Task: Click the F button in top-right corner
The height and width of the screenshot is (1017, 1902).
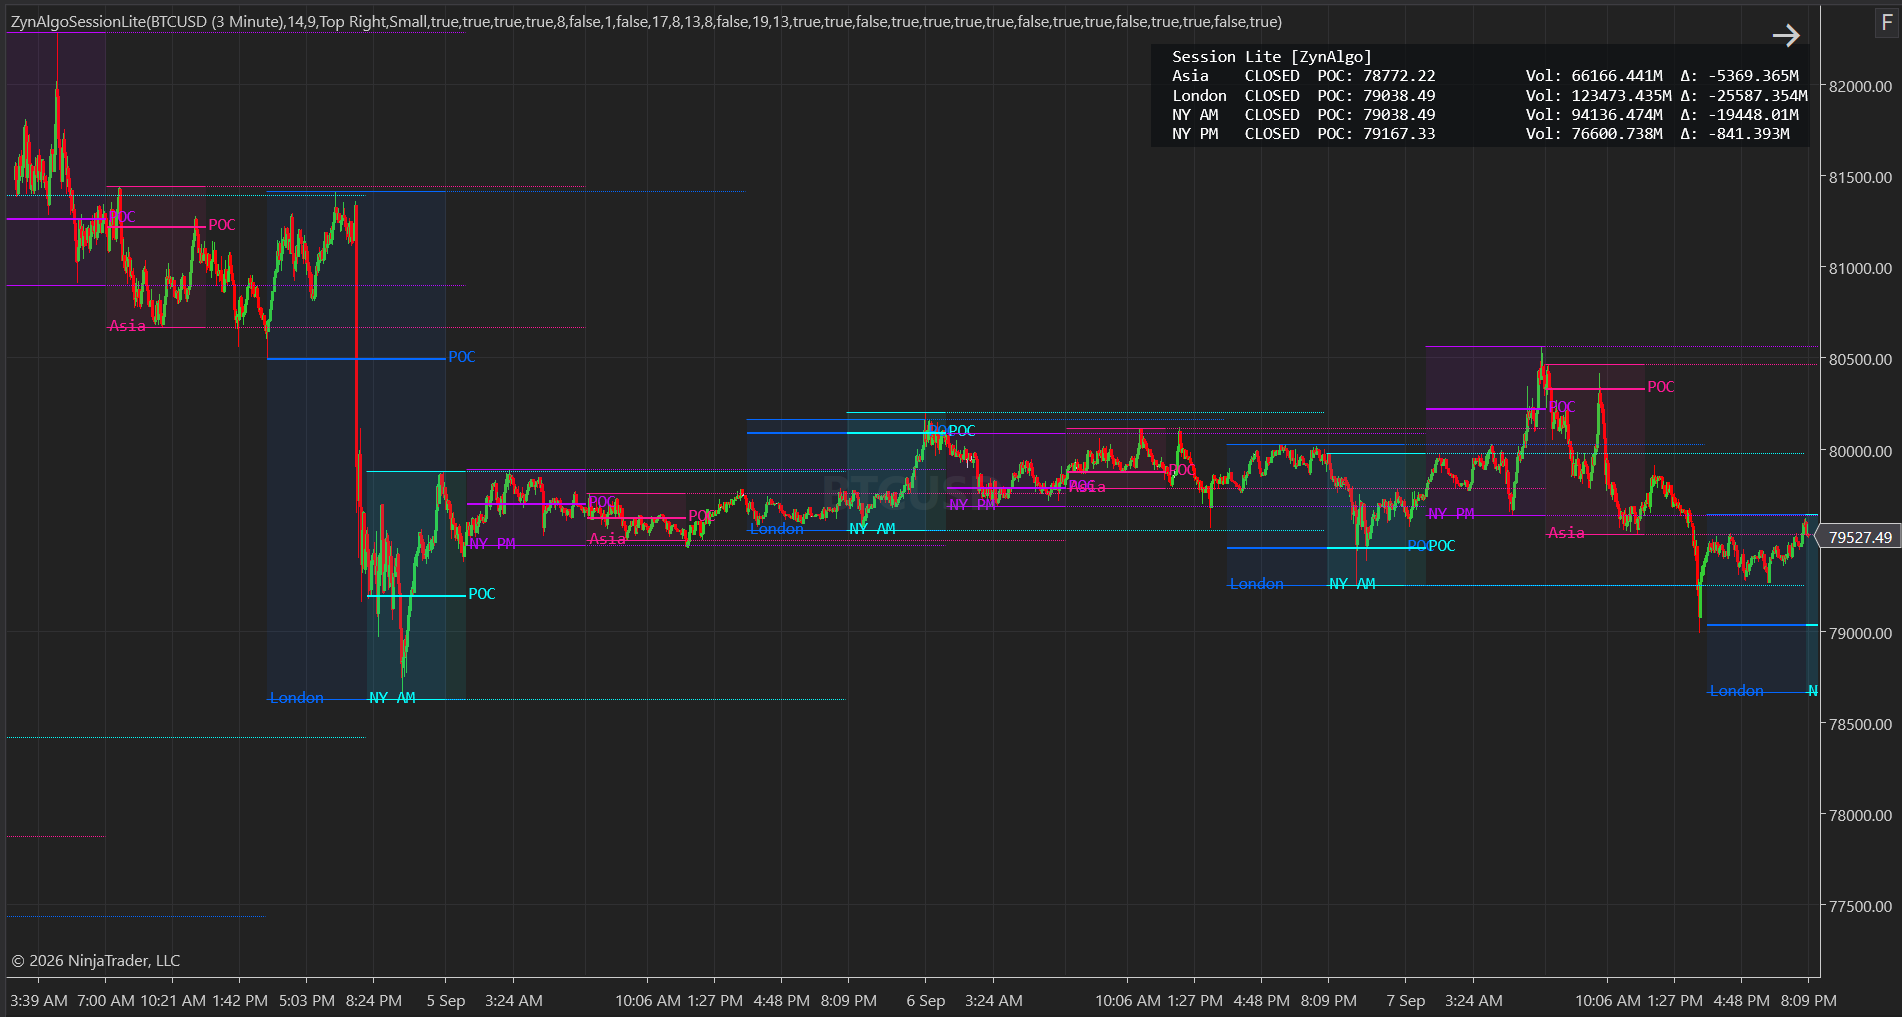Action: pos(1887,22)
